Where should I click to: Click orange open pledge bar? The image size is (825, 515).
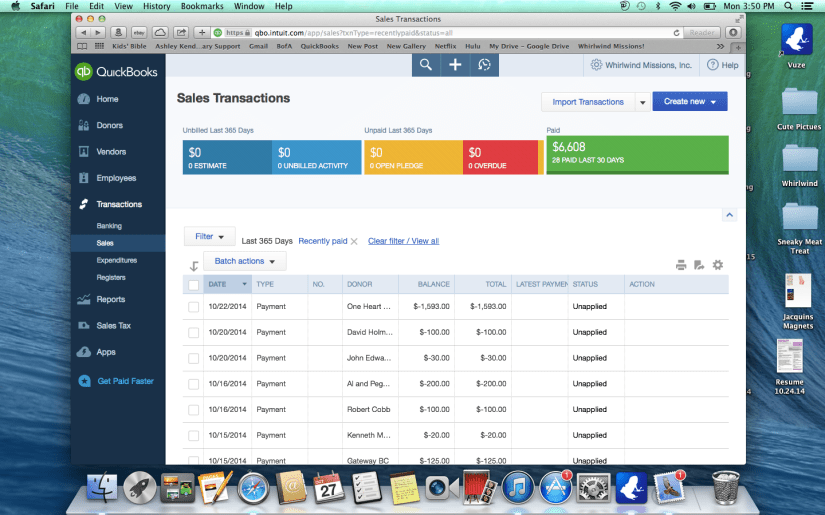pos(414,157)
